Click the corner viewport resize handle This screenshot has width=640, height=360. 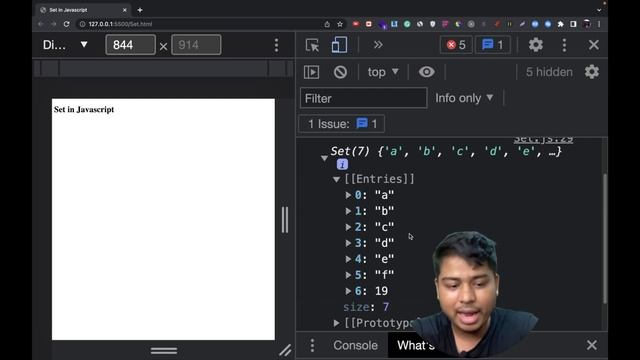pos(285,350)
